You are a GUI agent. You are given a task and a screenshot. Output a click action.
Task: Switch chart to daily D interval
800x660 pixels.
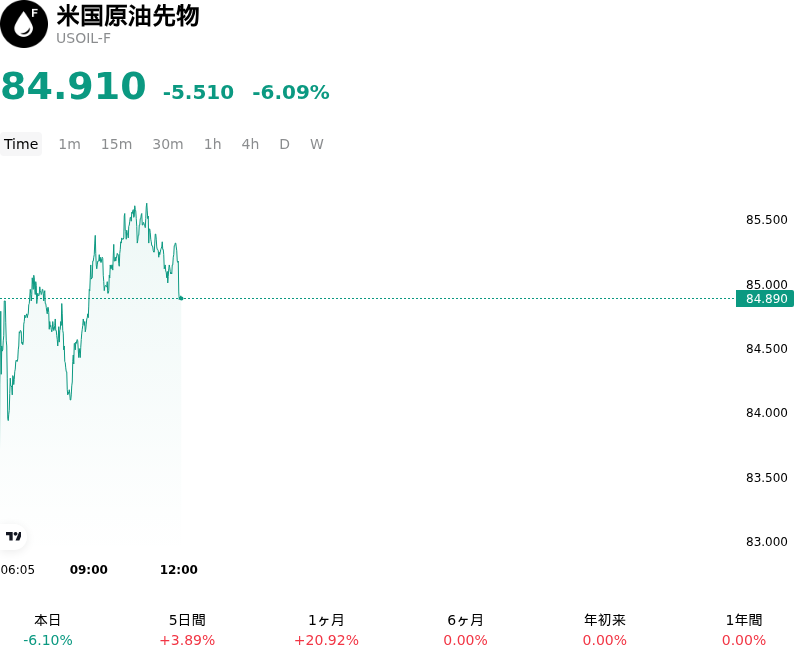(284, 144)
